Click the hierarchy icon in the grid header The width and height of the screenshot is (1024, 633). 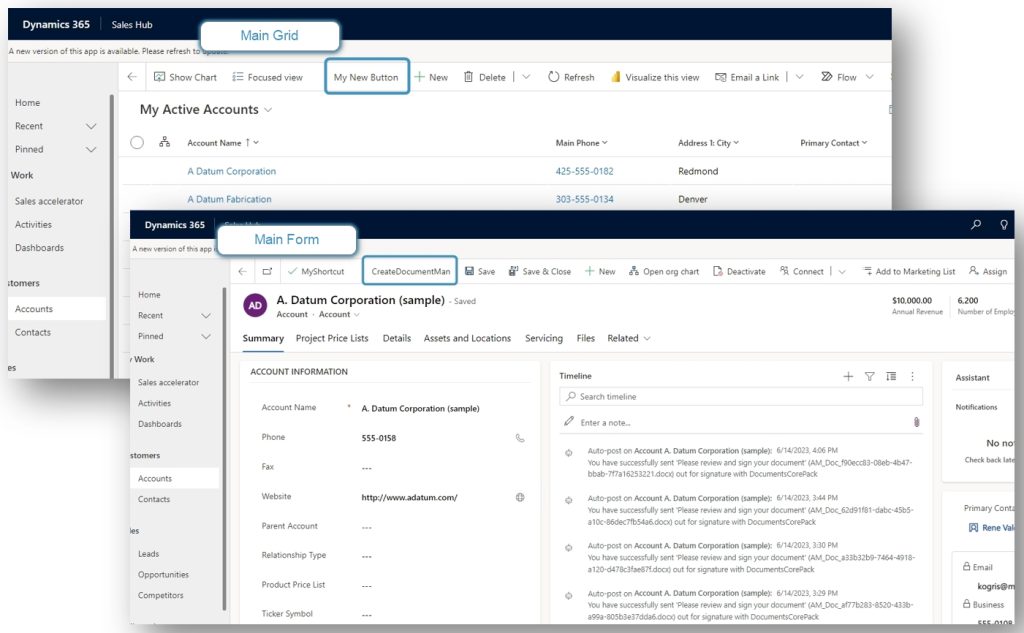[165, 142]
